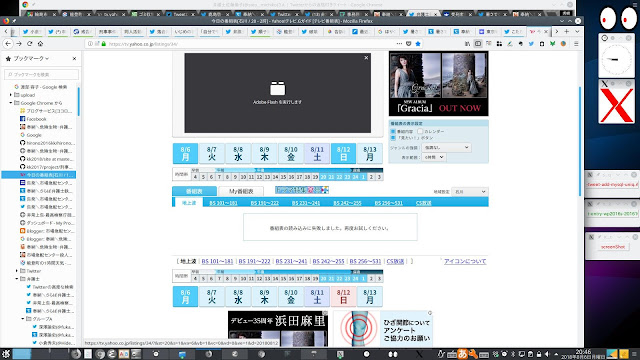Open the library icon in Firefox toolbar

[x=467, y=44]
